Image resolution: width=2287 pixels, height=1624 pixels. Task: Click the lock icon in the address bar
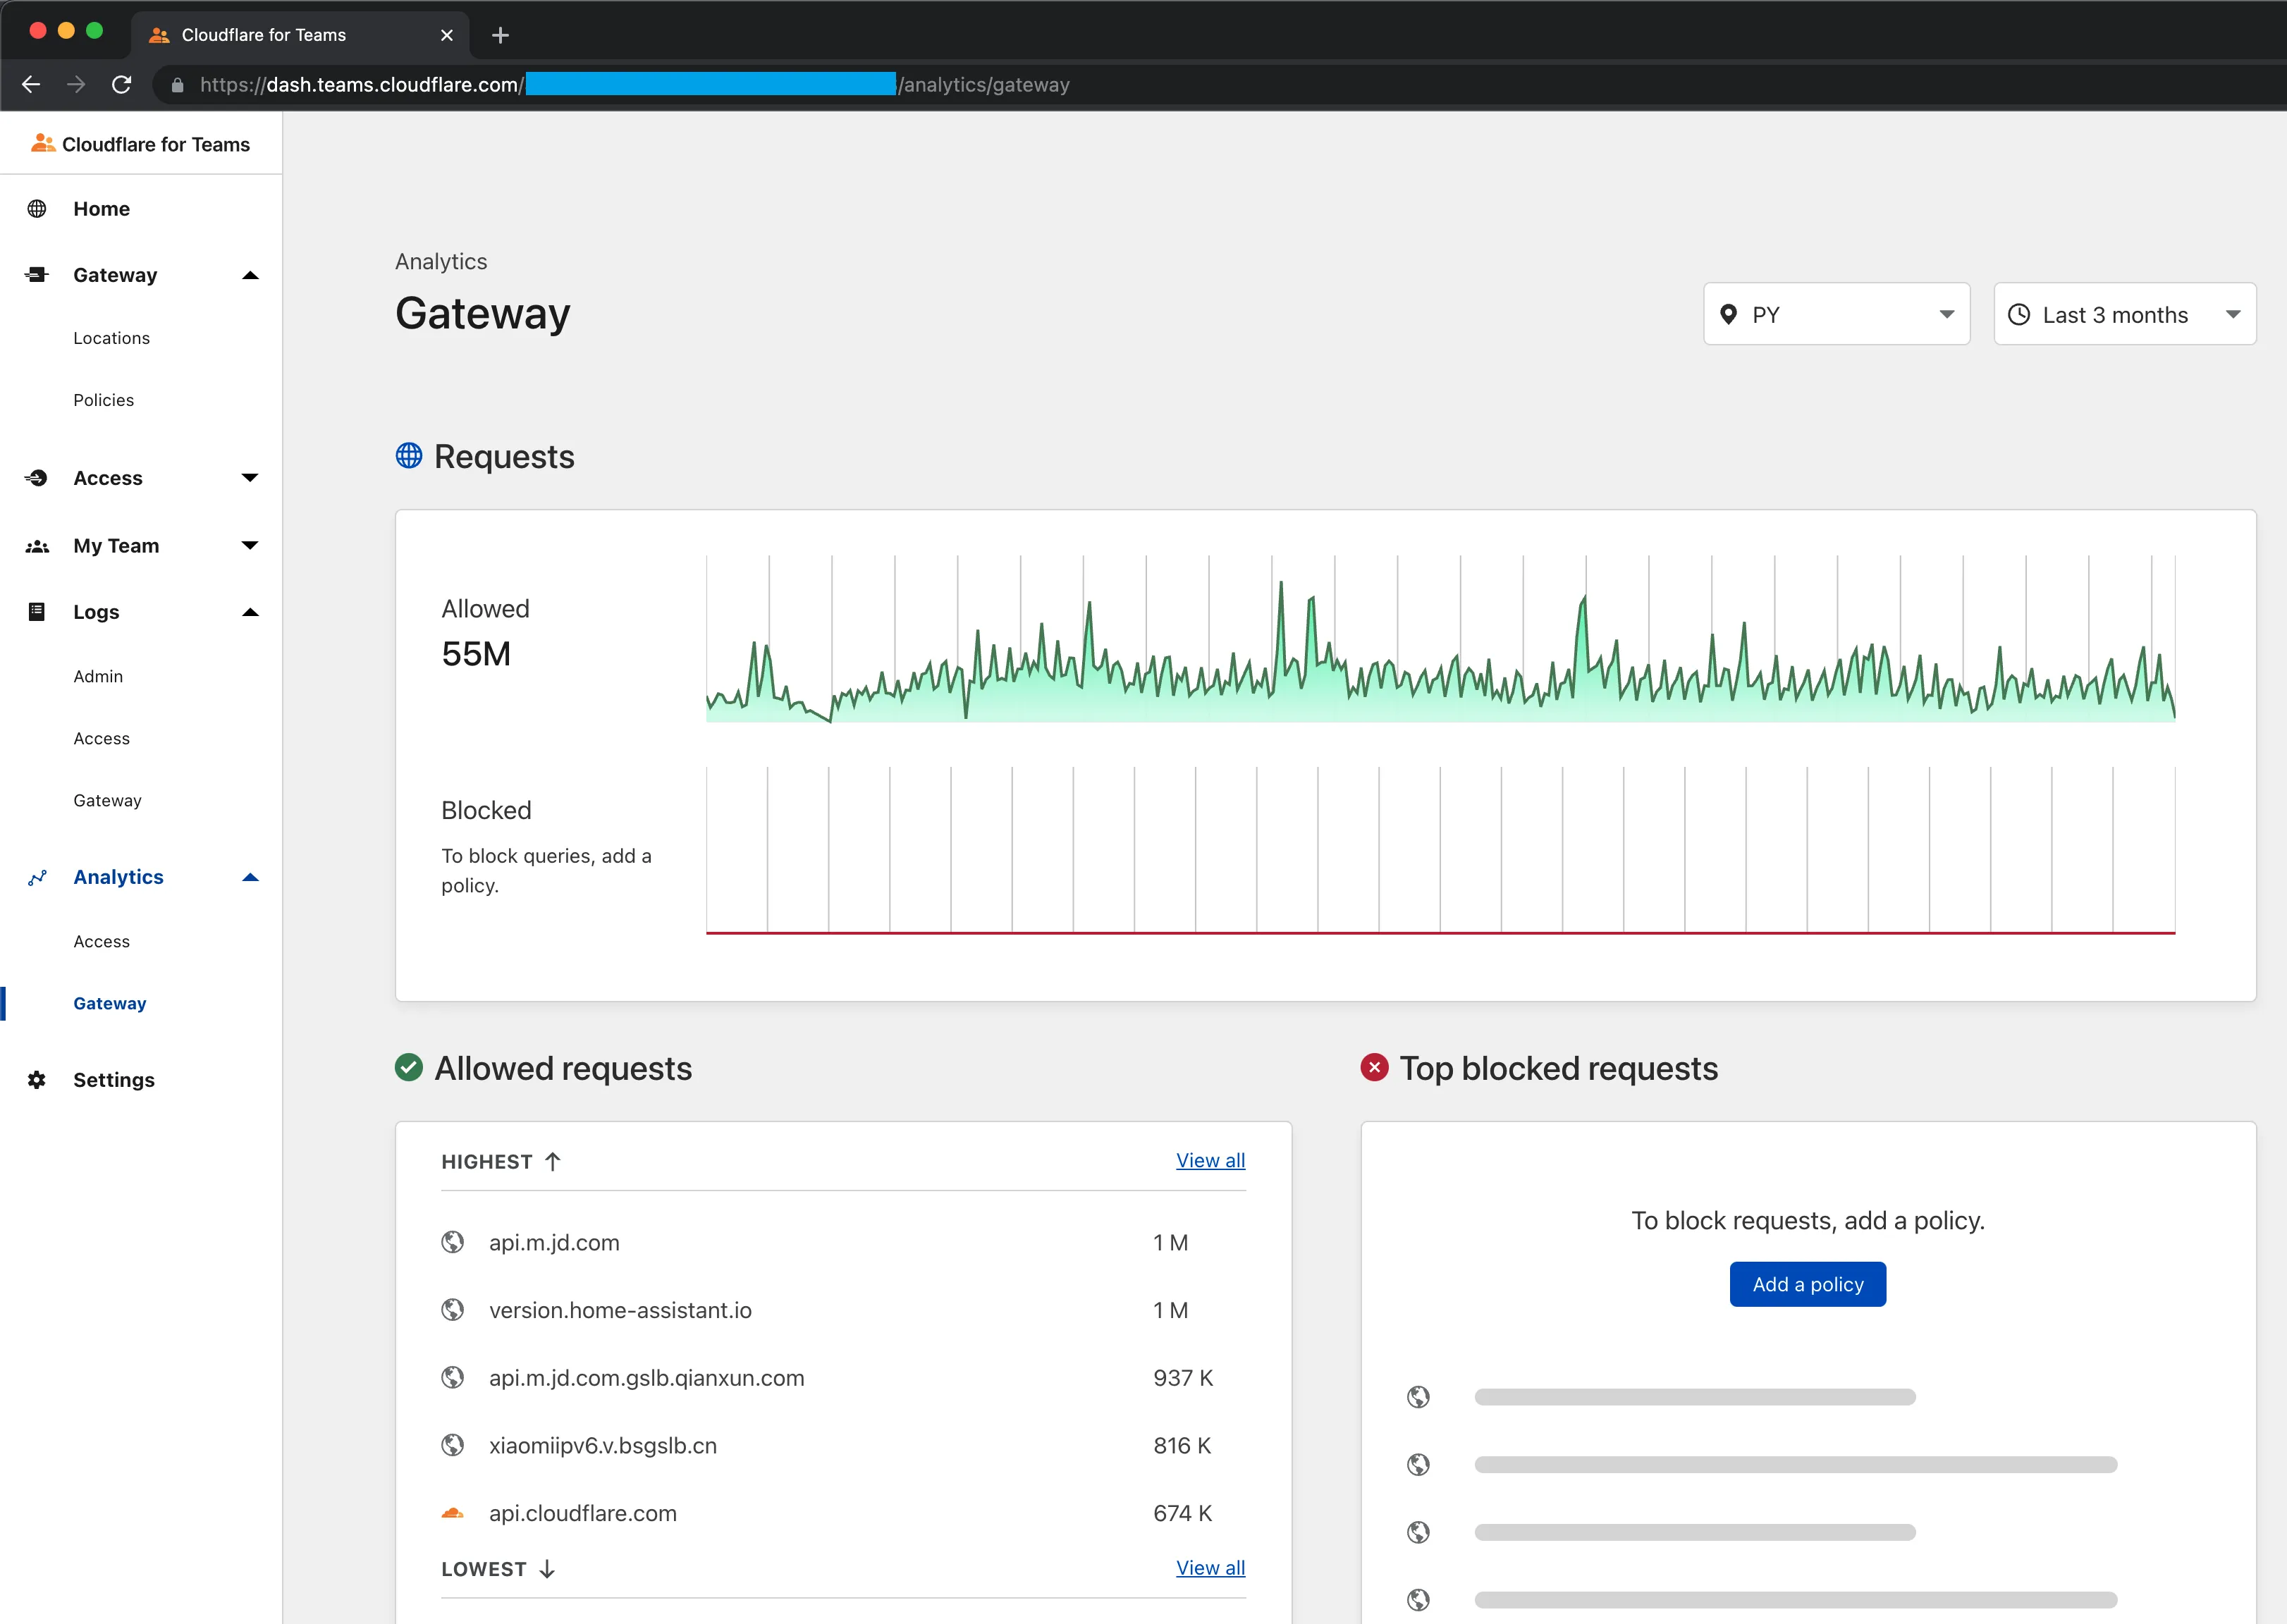[177, 85]
